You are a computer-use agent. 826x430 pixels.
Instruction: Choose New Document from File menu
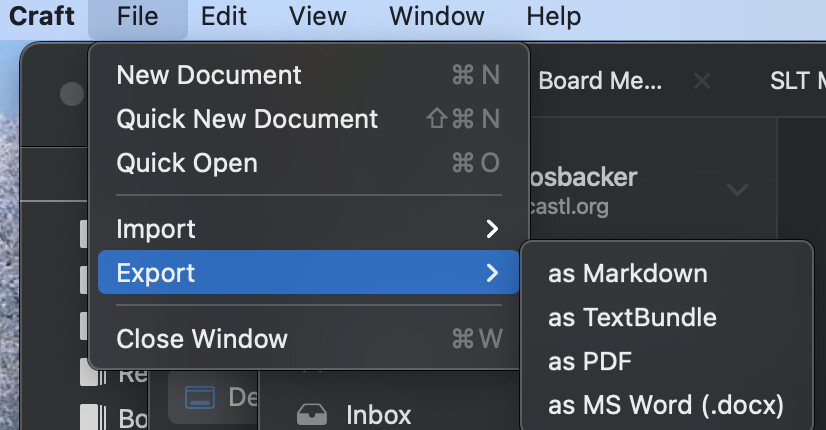point(209,75)
